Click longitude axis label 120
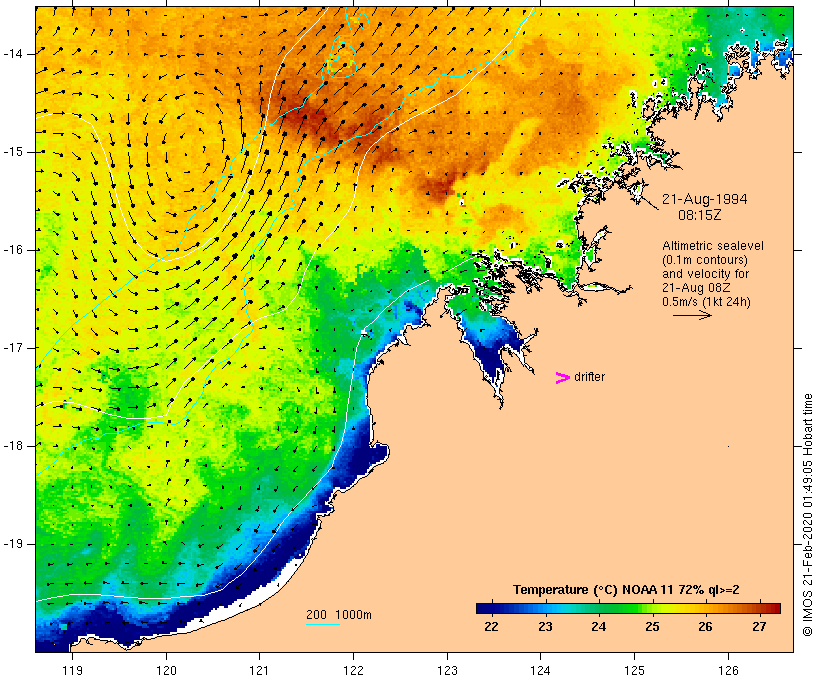Image resolution: width=820 pixels, height=680 pixels. pyautogui.click(x=166, y=670)
